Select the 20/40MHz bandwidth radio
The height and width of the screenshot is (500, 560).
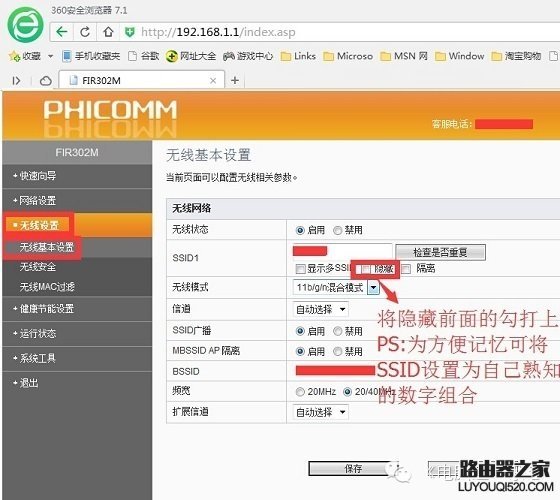(347, 392)
